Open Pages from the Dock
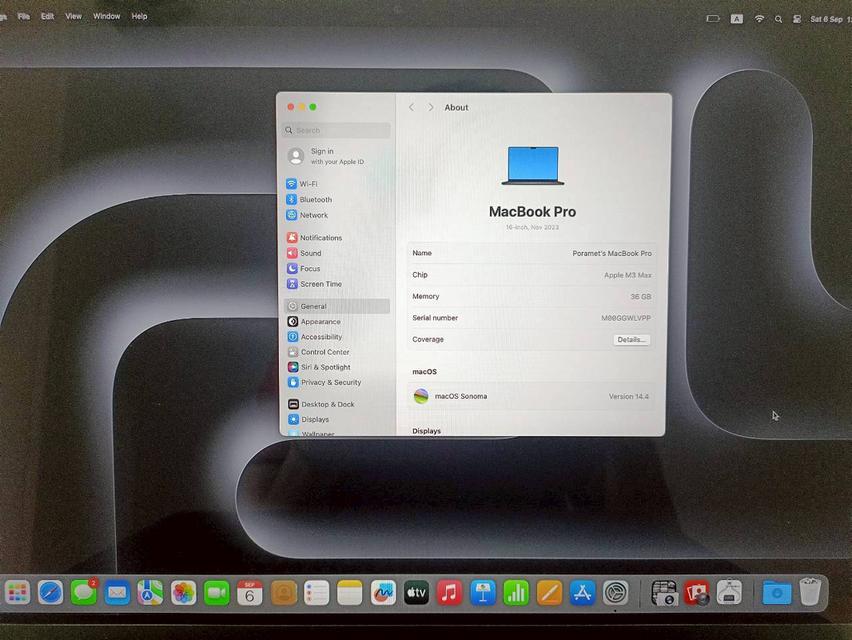 coord(549,593)
